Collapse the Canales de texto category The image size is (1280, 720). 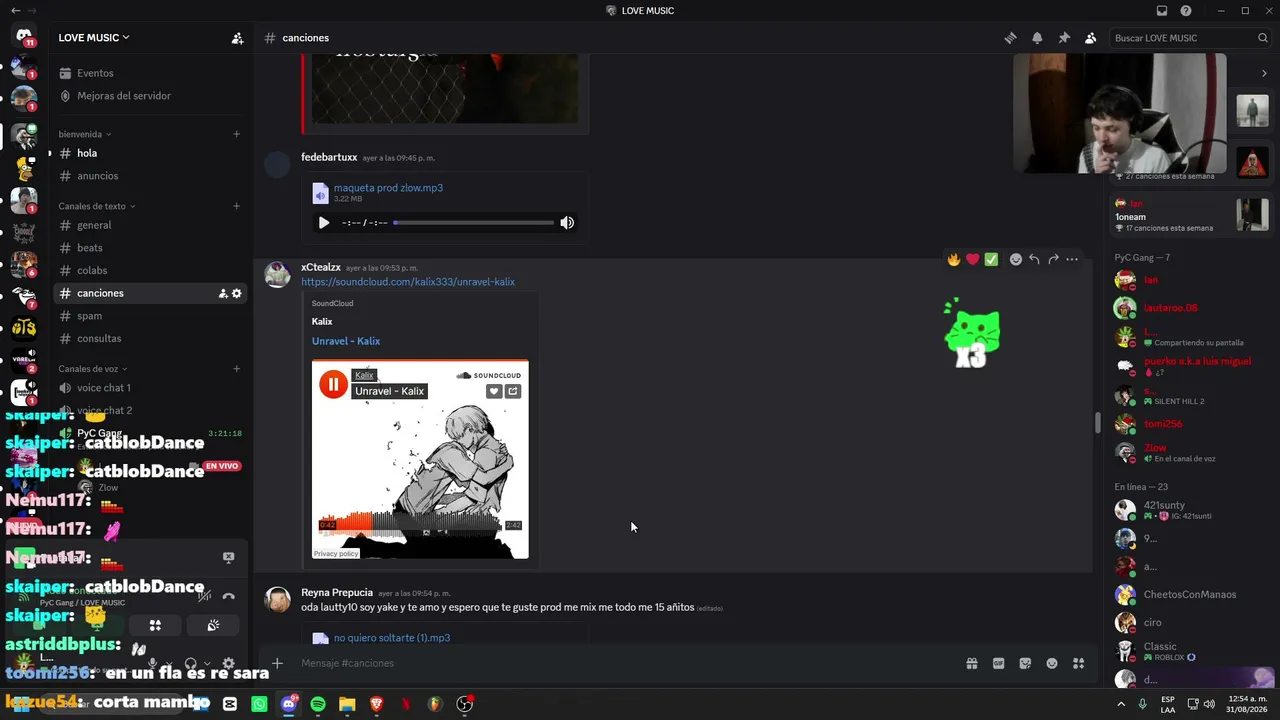96,206
